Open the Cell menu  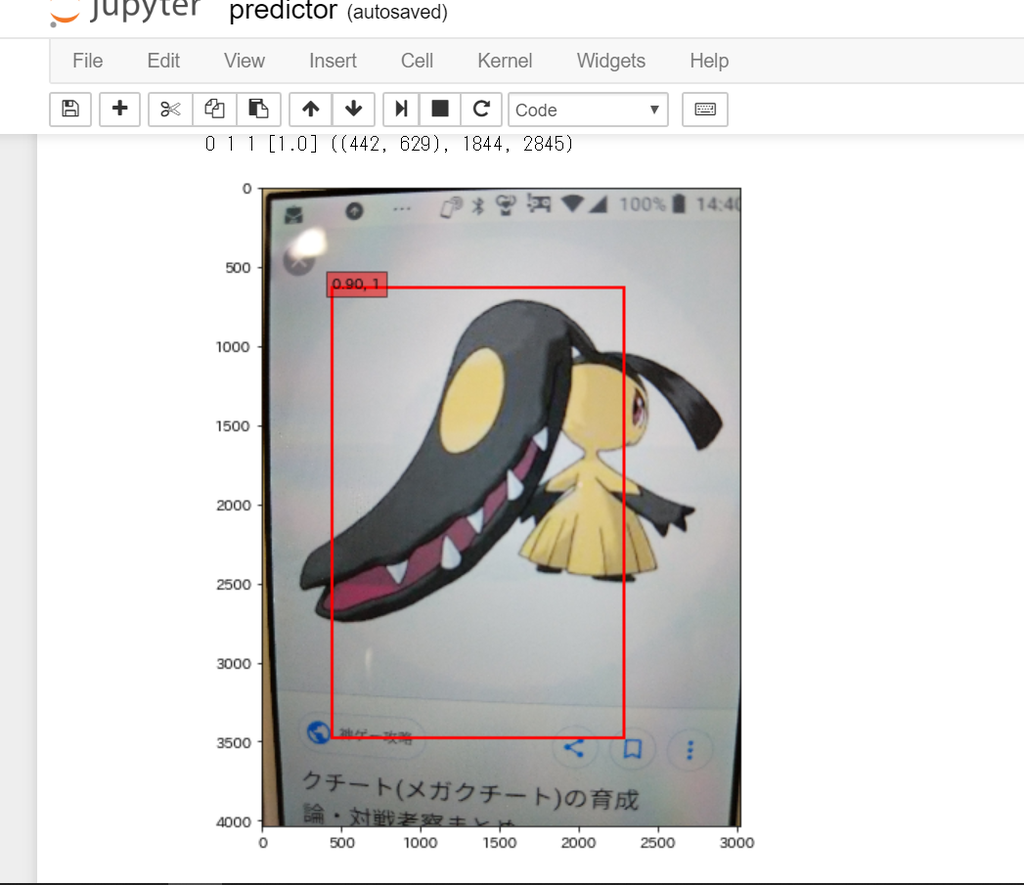click(x=417, y=61)
